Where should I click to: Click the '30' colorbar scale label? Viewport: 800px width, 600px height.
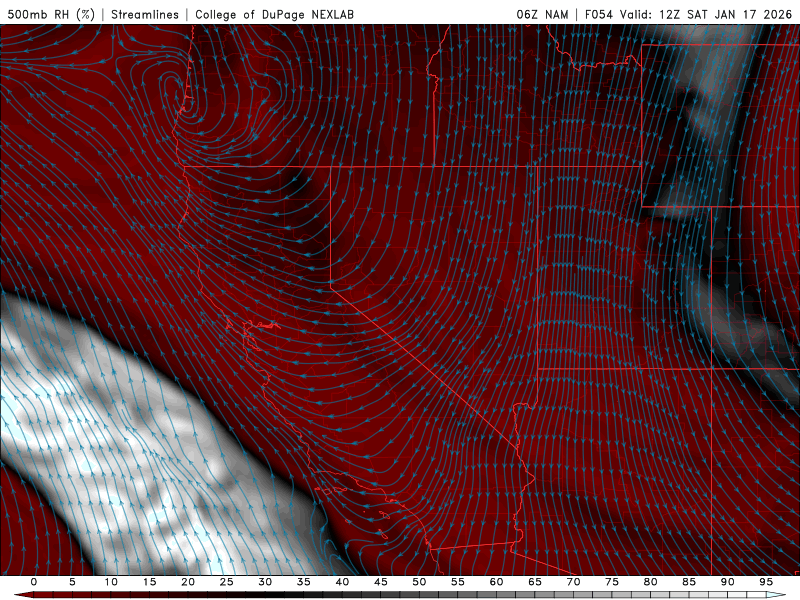pyautogui.click(x=265, y=582)
